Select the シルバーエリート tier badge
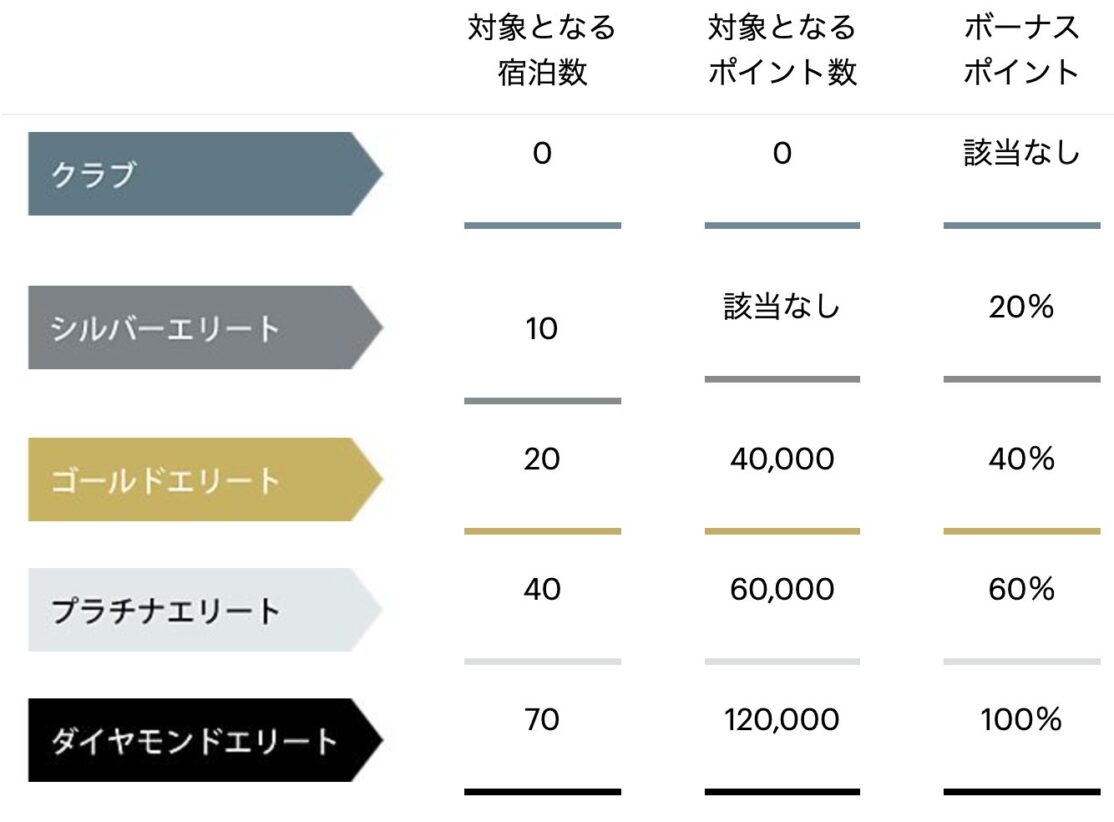Screen dimensions: 1114x822 (205, 328)
